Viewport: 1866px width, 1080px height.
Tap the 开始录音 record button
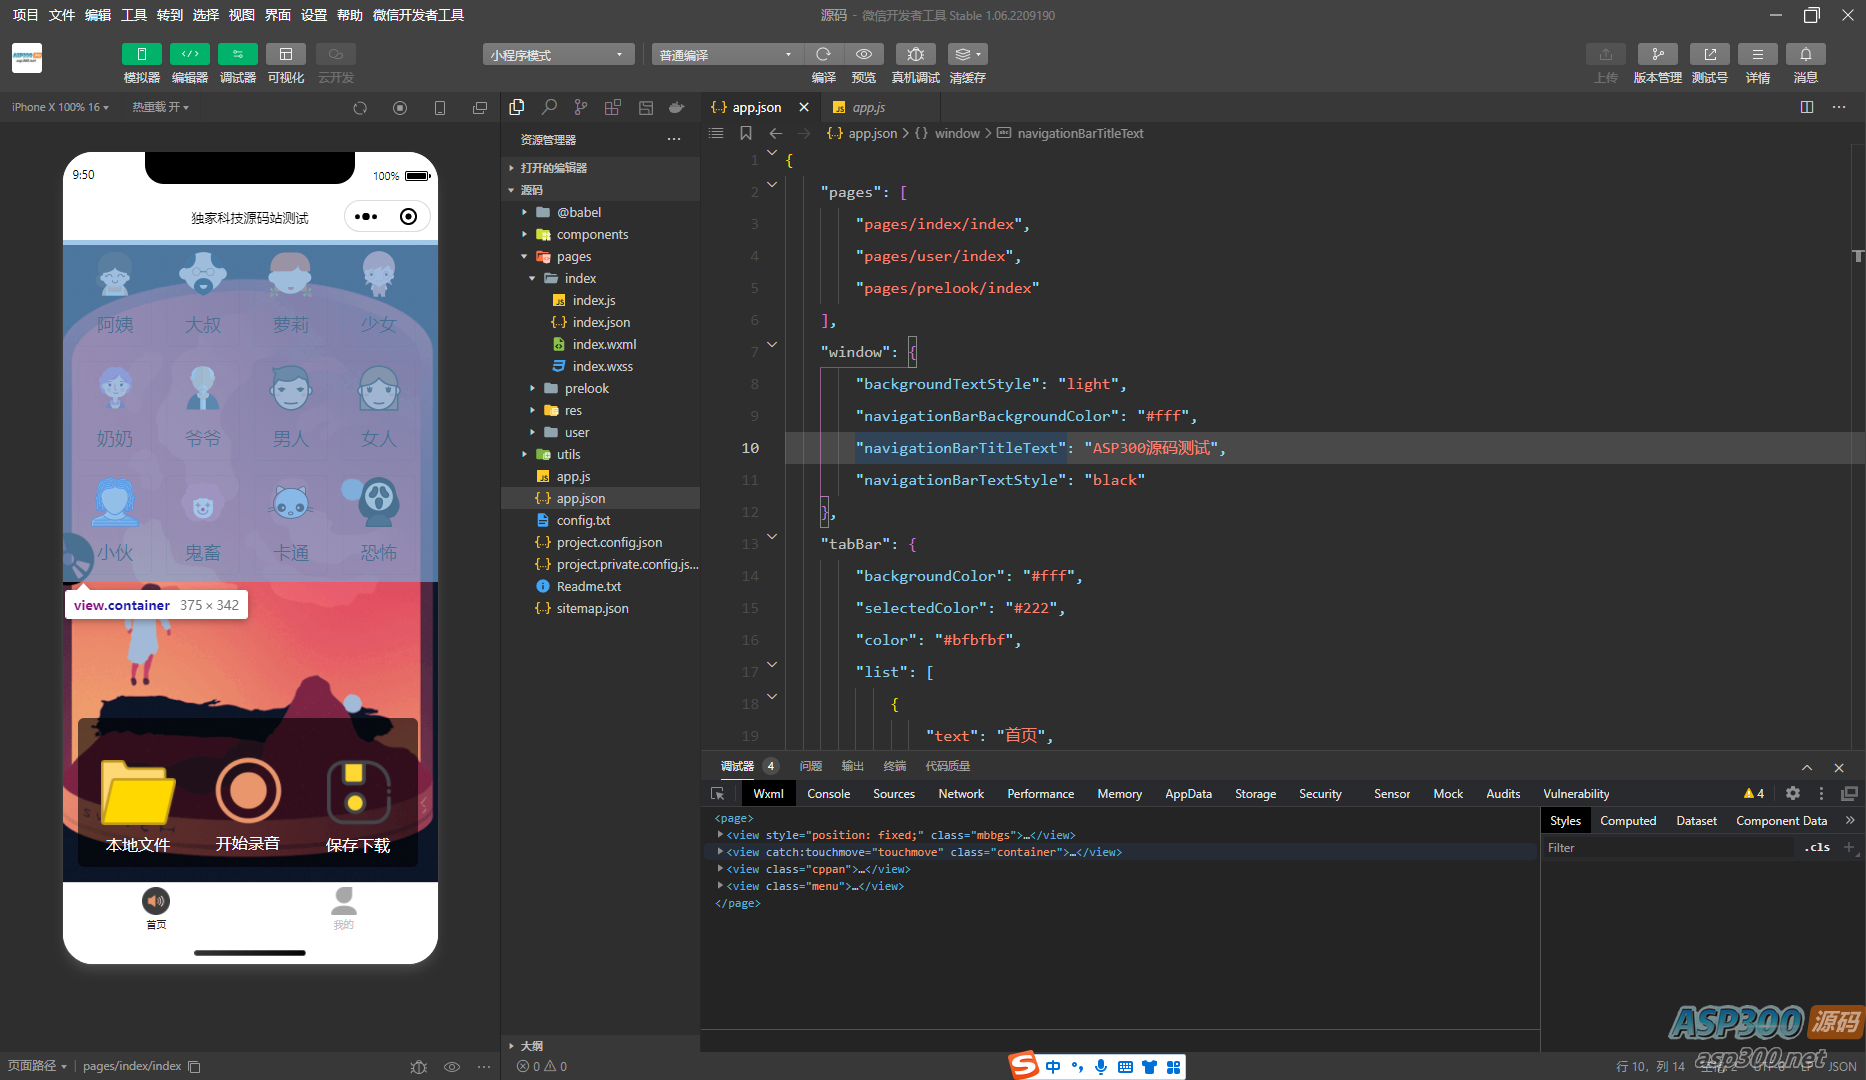(248, 792)
